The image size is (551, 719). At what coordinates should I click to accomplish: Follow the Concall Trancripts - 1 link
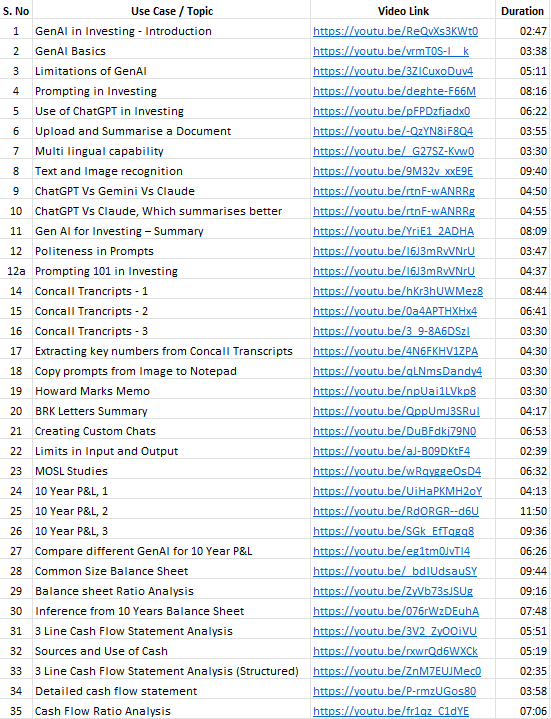398,291
